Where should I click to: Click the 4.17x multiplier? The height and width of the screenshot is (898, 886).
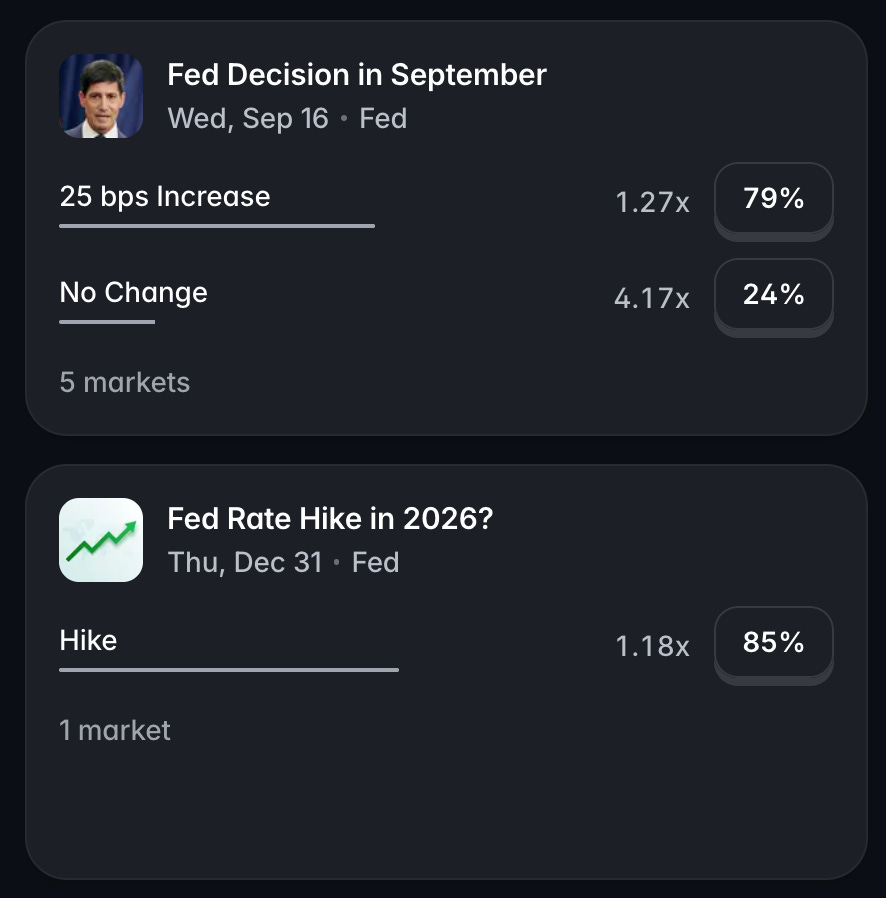(652, 298)
